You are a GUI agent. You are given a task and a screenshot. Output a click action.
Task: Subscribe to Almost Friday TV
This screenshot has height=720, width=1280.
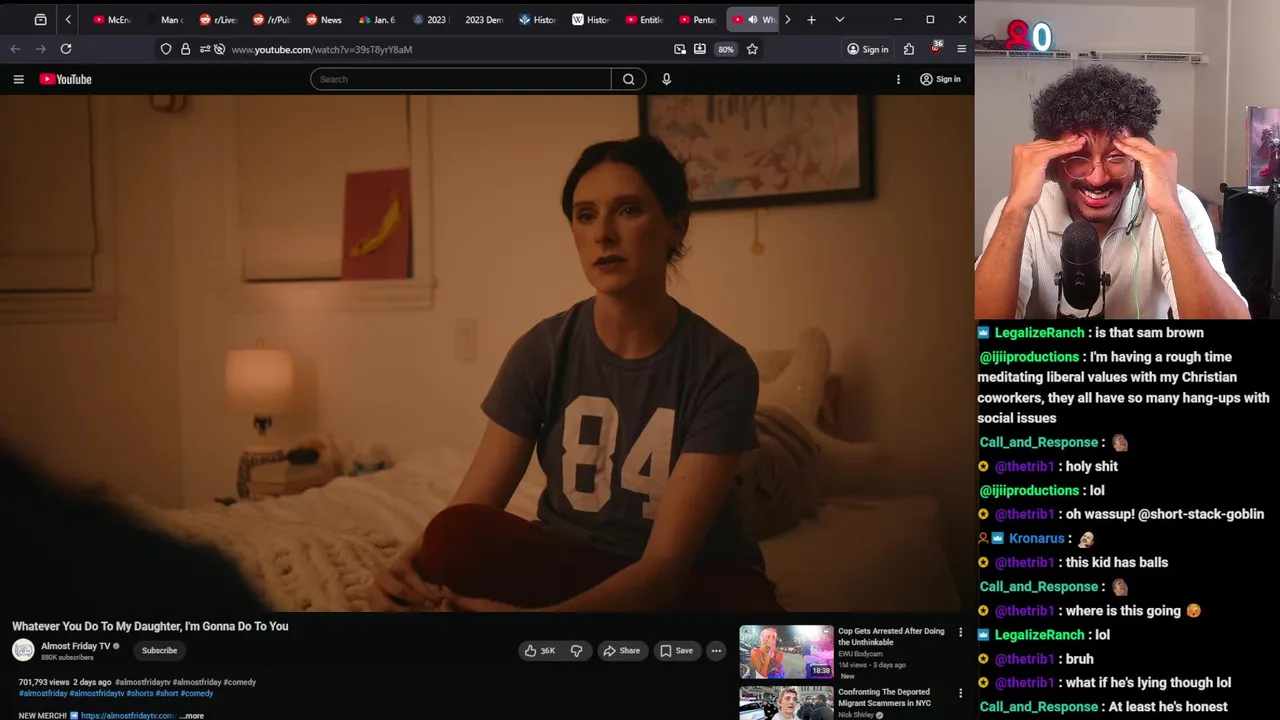pyautogui.click(x=159, y=651)
